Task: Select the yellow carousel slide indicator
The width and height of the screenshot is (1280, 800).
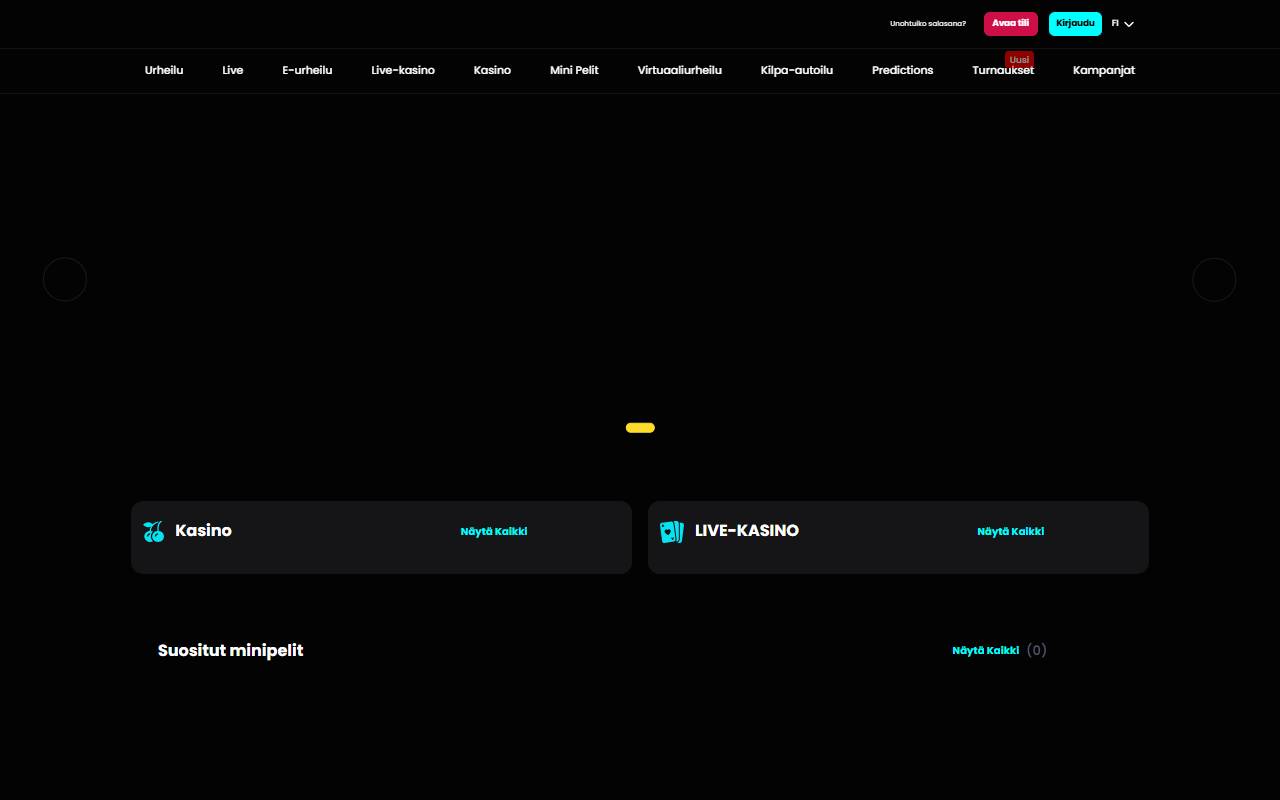Action: 640,428
